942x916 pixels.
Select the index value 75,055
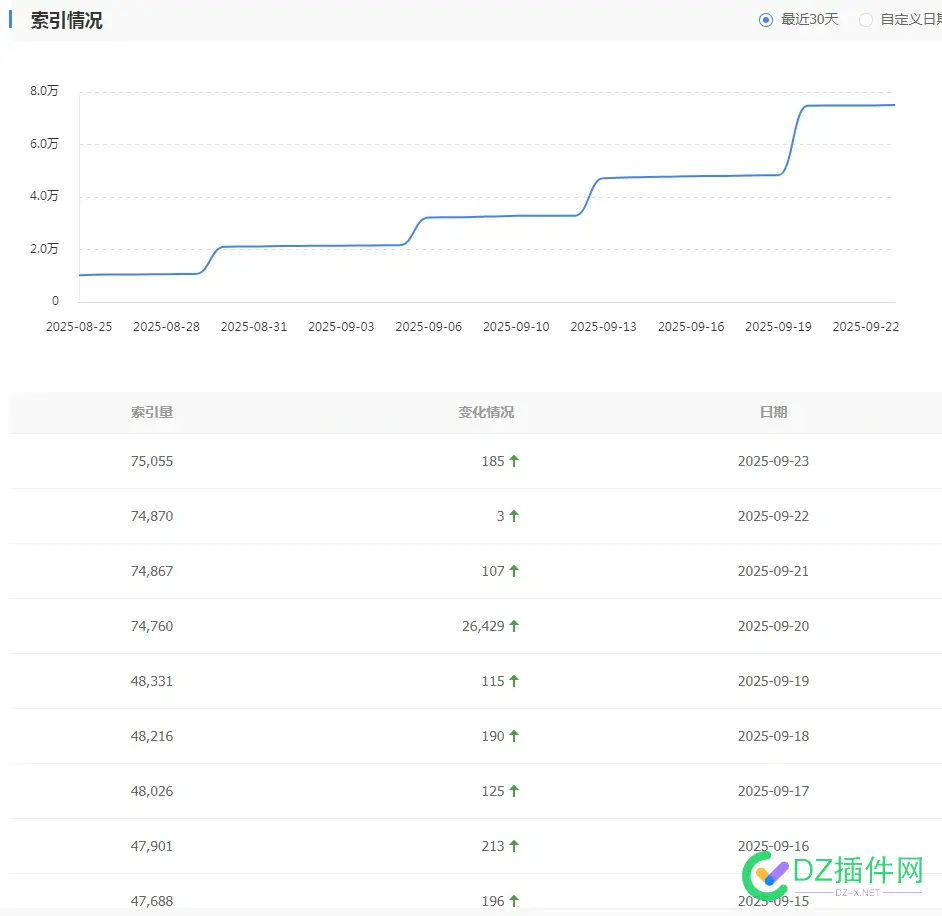click(x=152, y=461)
